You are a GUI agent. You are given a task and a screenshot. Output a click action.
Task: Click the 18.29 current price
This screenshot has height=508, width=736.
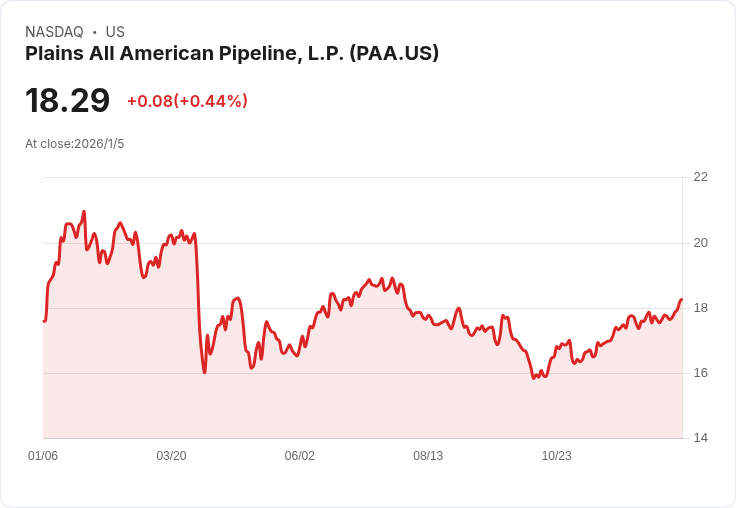(x=67, y=101)
